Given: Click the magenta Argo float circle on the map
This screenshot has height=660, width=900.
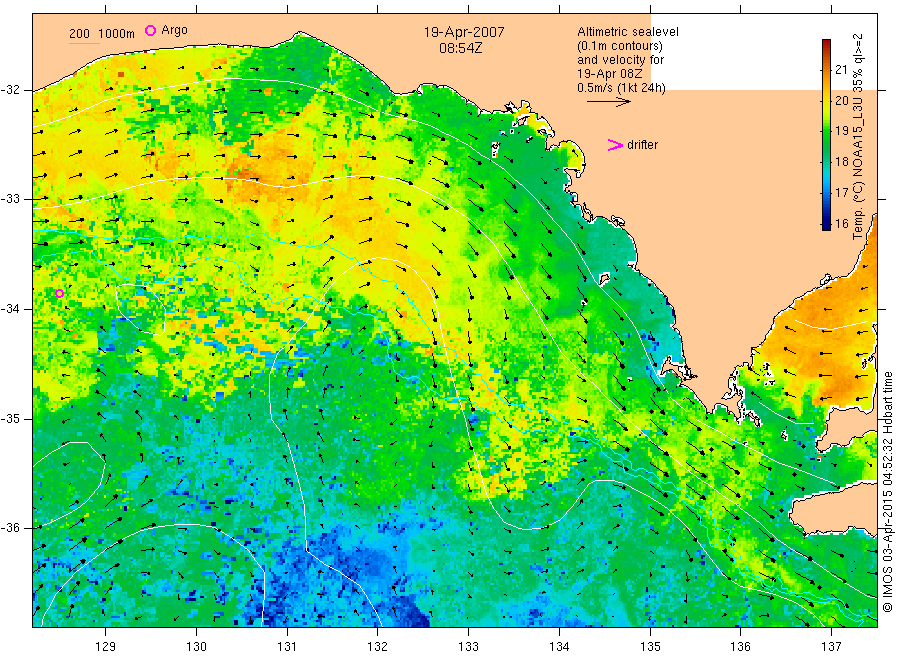Looking at the screenshot, I should pos(59,293).
